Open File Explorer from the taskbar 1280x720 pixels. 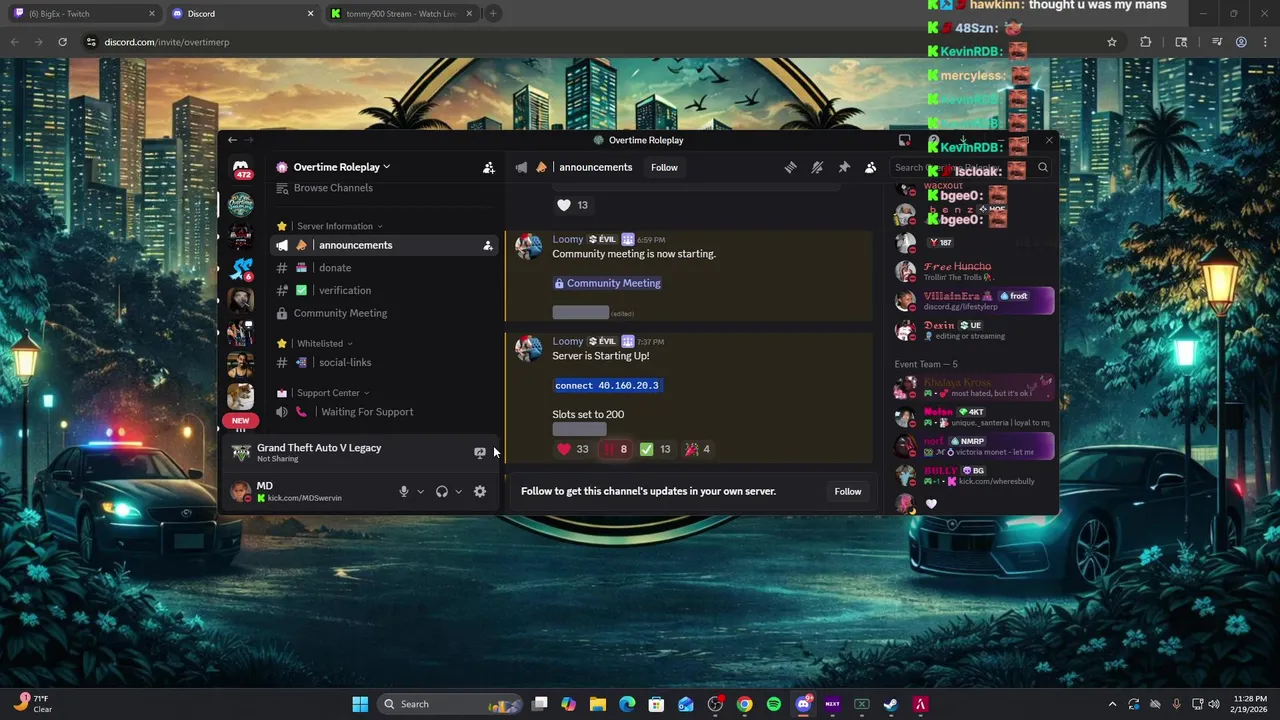click(598, 704)
